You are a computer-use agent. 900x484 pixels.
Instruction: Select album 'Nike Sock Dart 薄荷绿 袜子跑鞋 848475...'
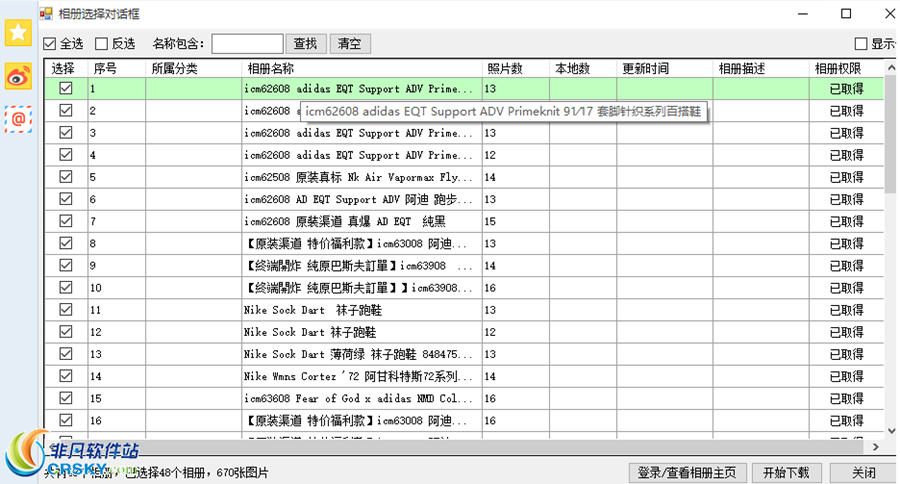362,354
